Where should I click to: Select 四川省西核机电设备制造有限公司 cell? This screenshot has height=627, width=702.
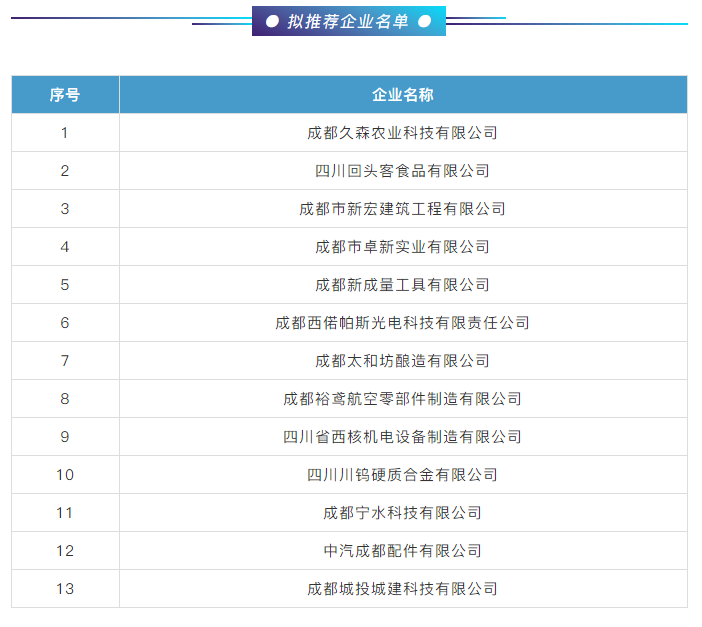[402, 437]
